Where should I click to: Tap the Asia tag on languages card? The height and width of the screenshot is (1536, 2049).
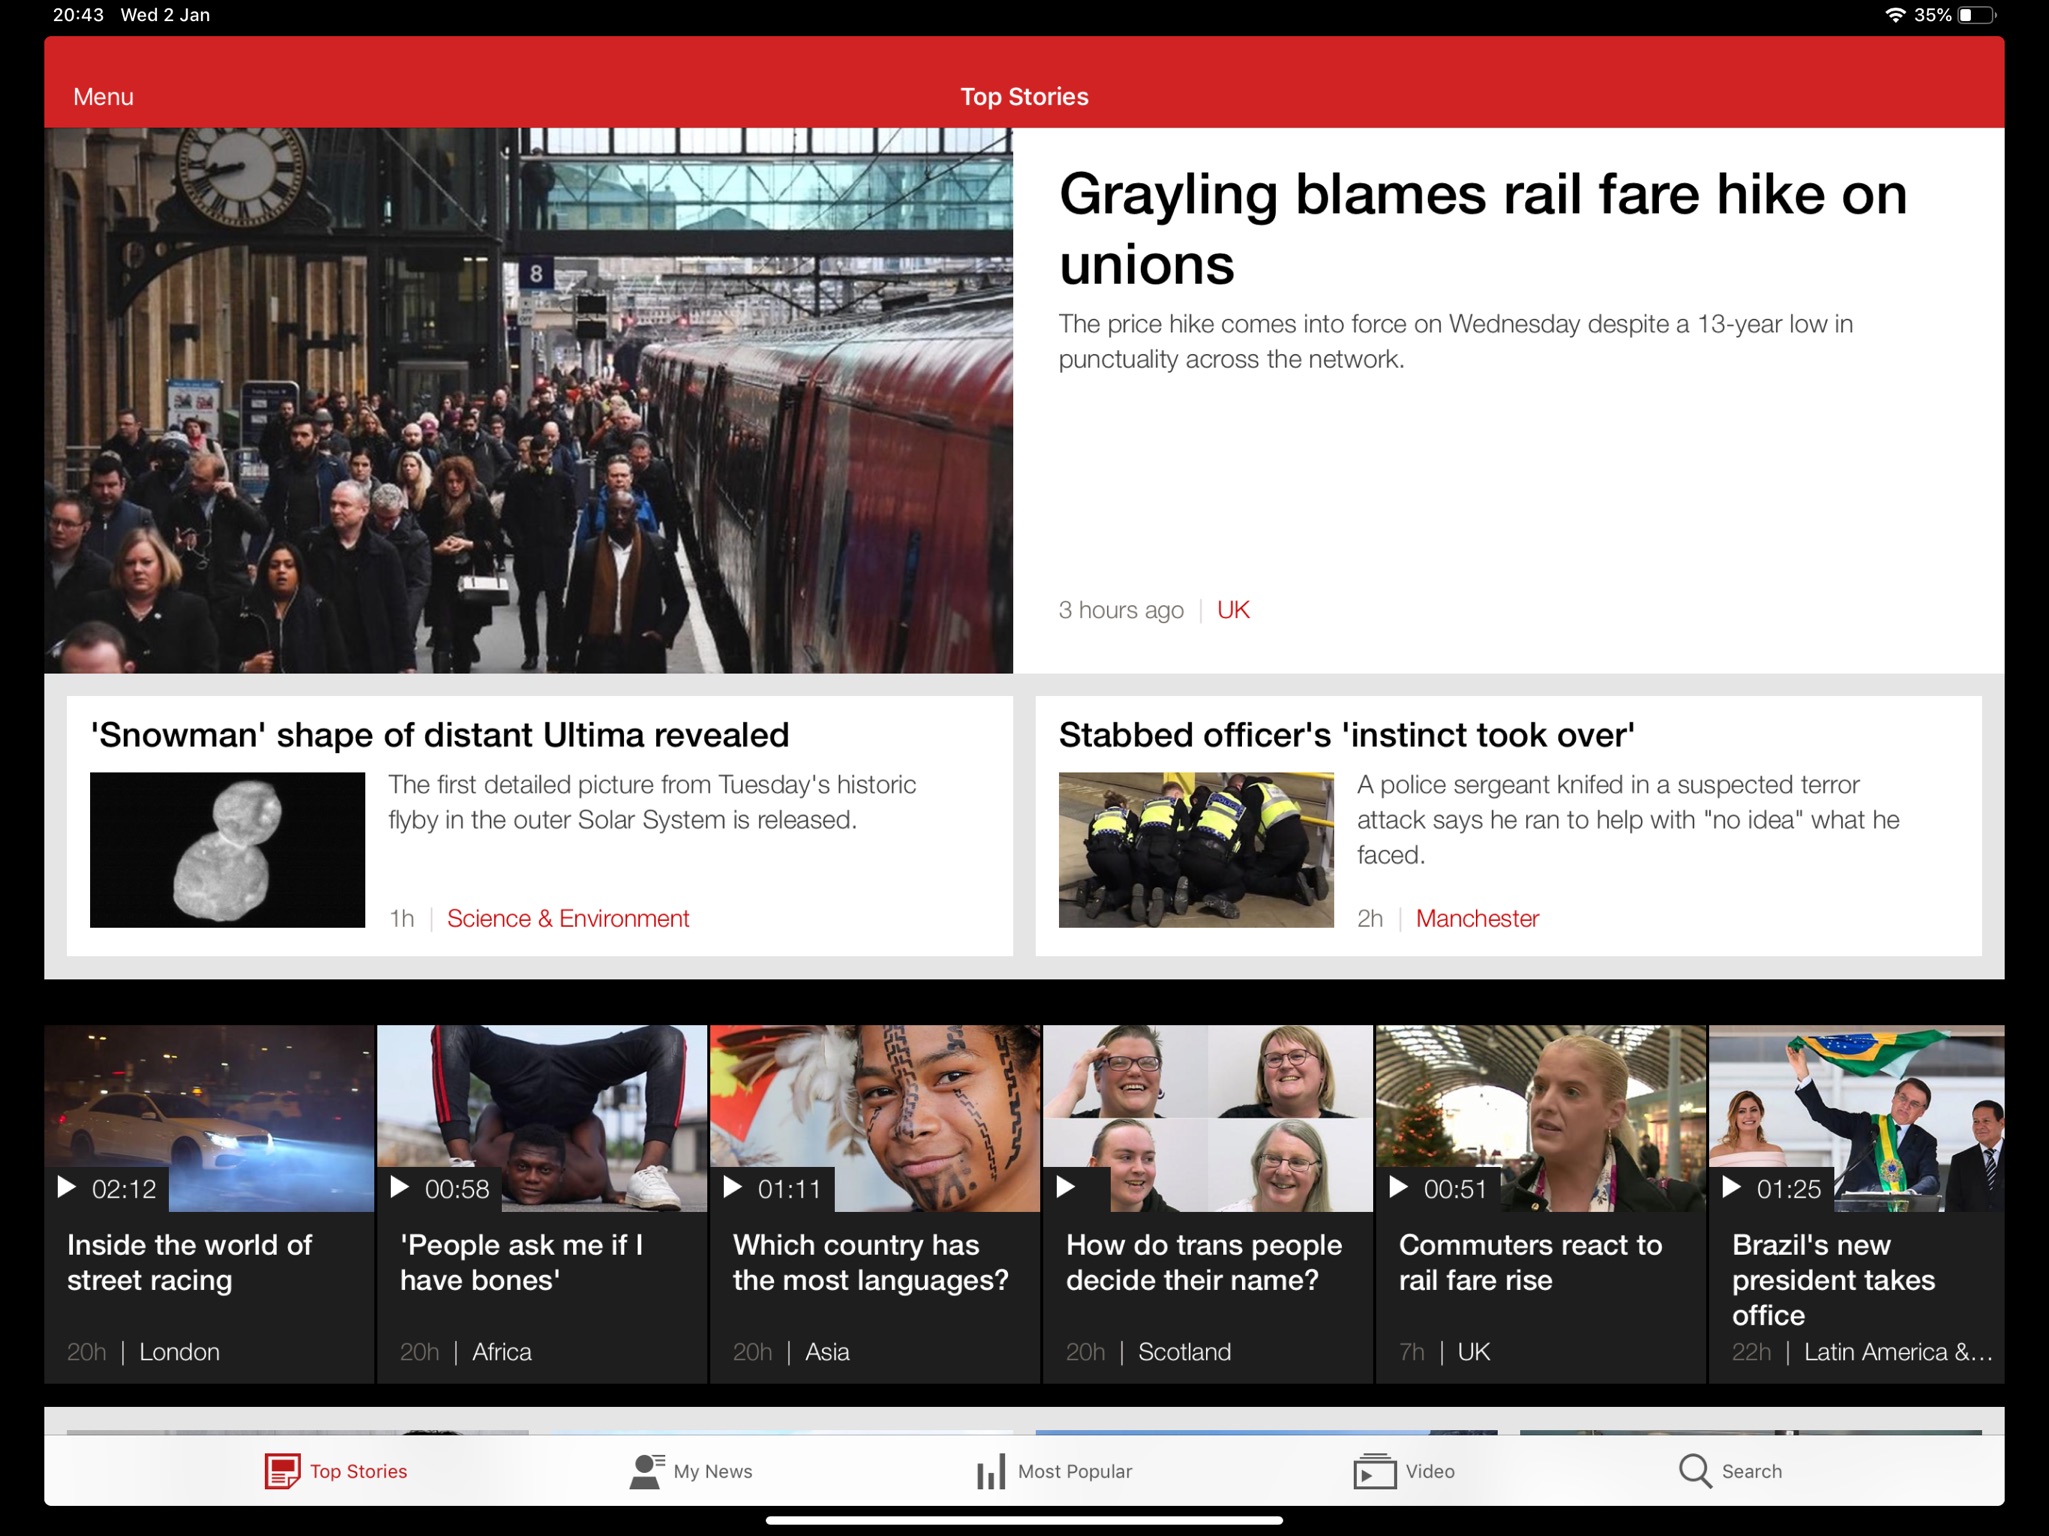[827, 1352]
